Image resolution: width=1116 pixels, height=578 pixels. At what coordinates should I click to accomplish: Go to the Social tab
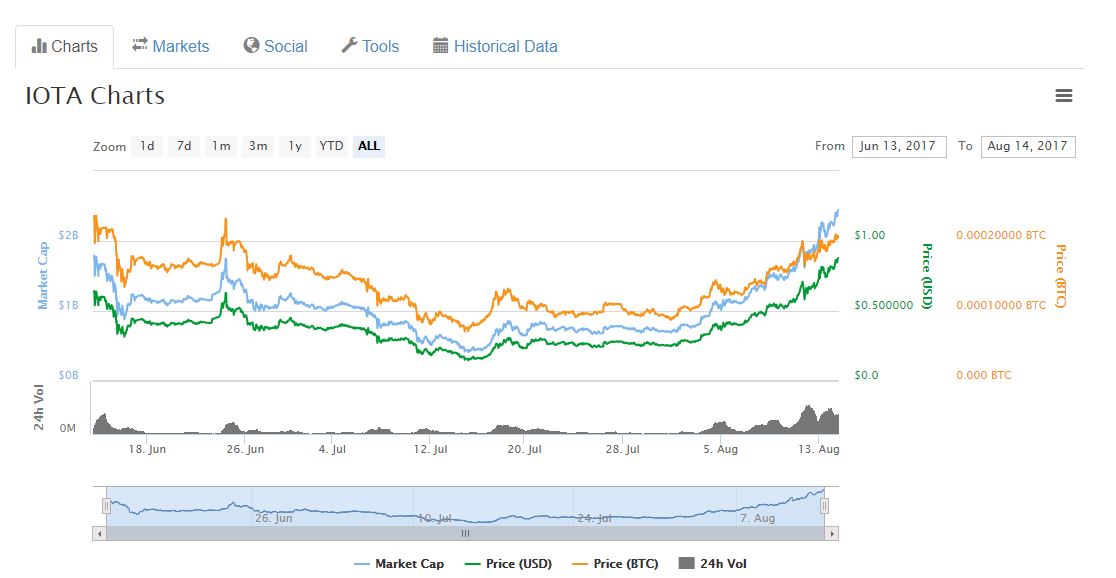[275, 46]
